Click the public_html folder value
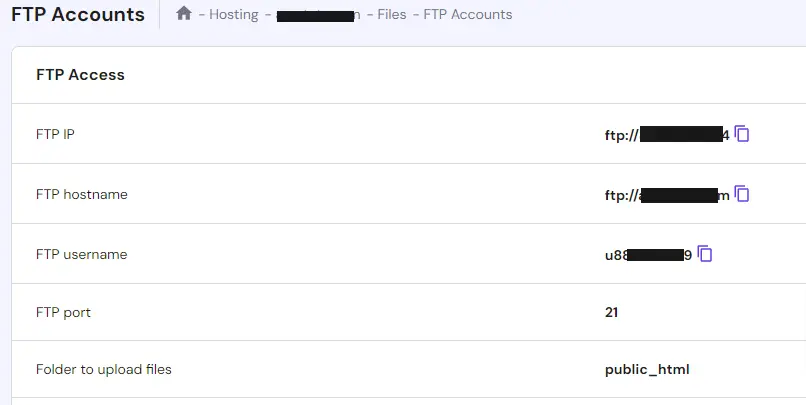 (647, 369)
